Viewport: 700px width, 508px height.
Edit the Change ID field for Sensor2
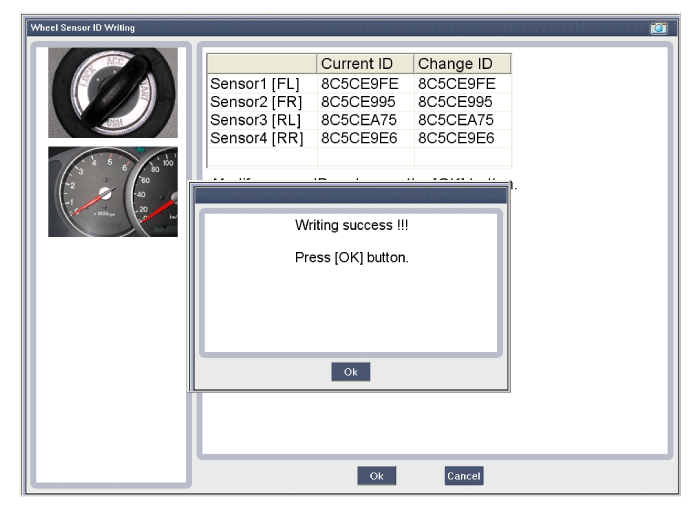(456, 102)
